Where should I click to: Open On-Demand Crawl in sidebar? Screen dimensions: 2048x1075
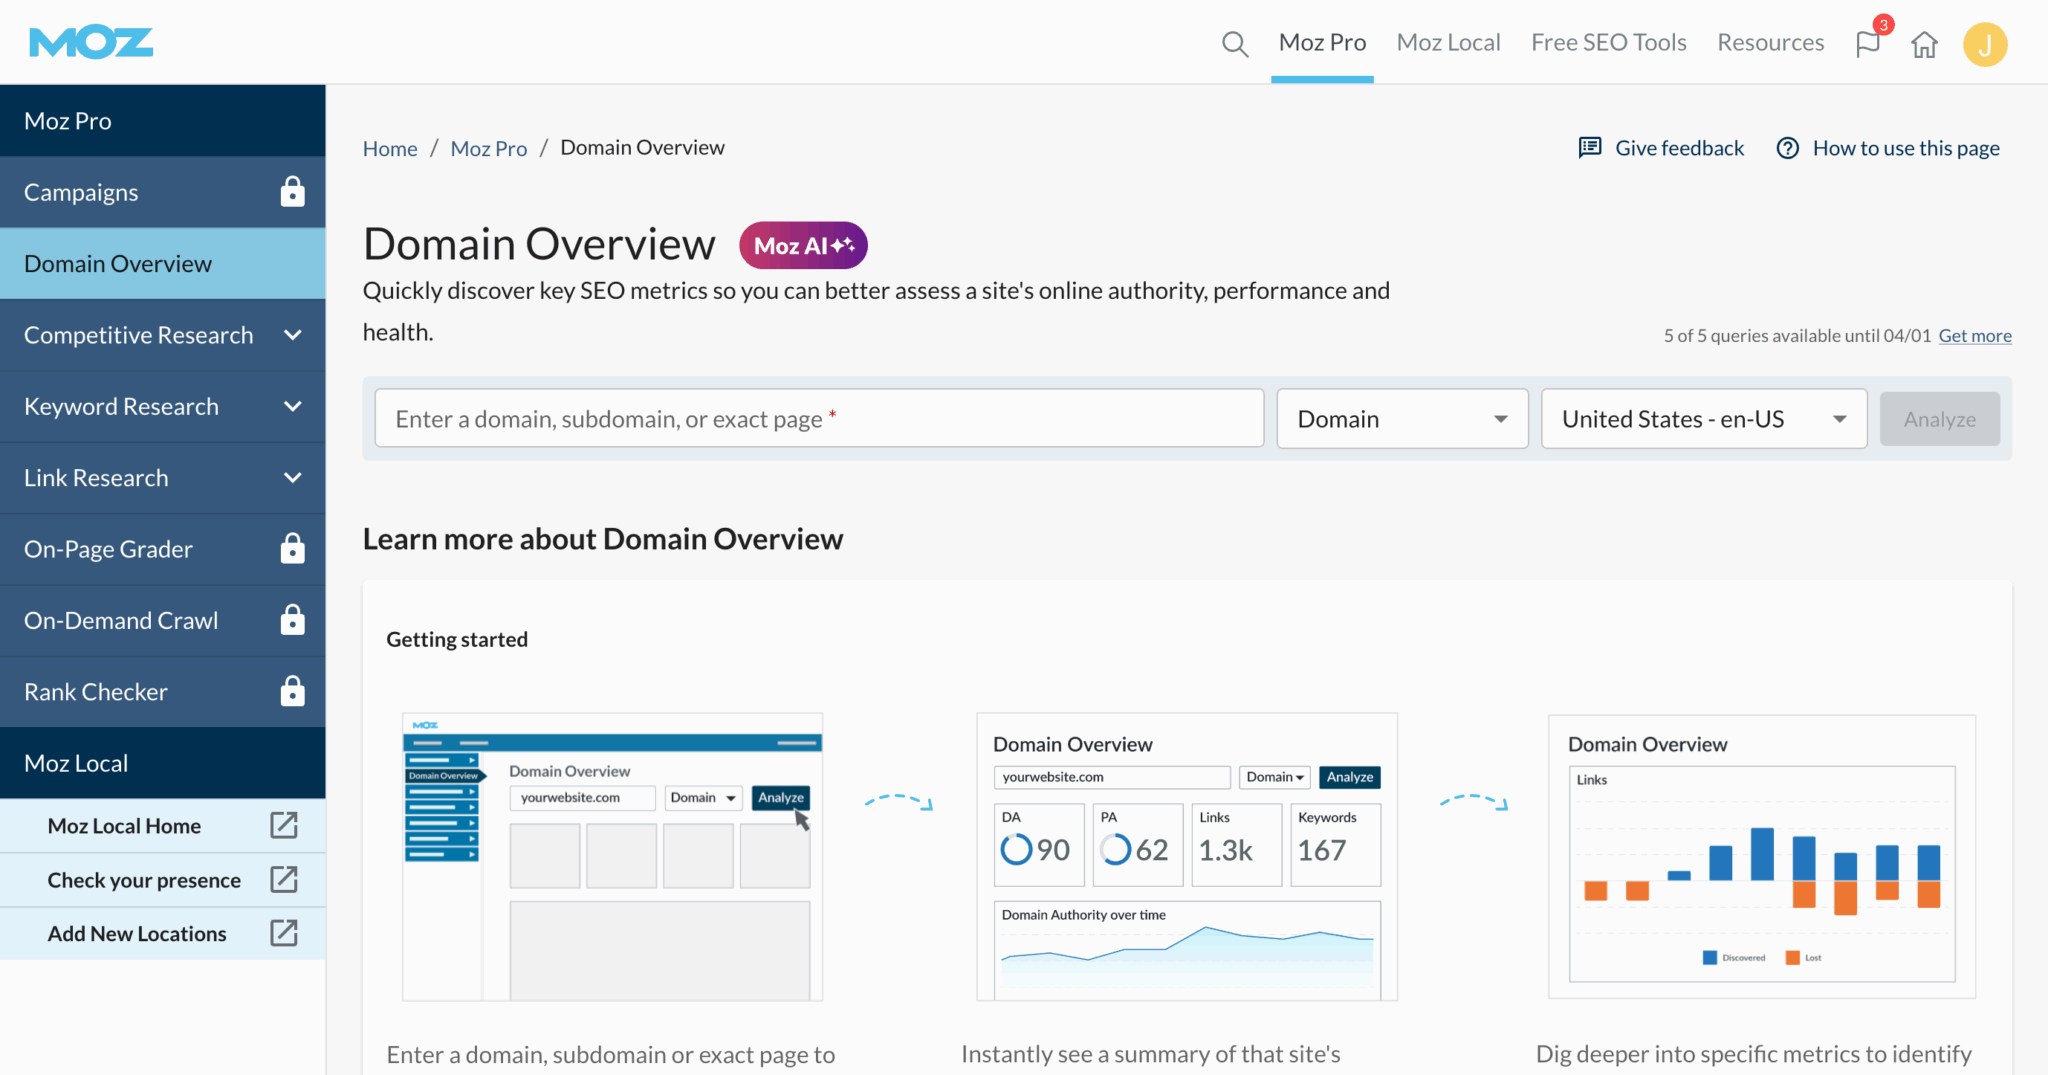click(x=162, y=620)
